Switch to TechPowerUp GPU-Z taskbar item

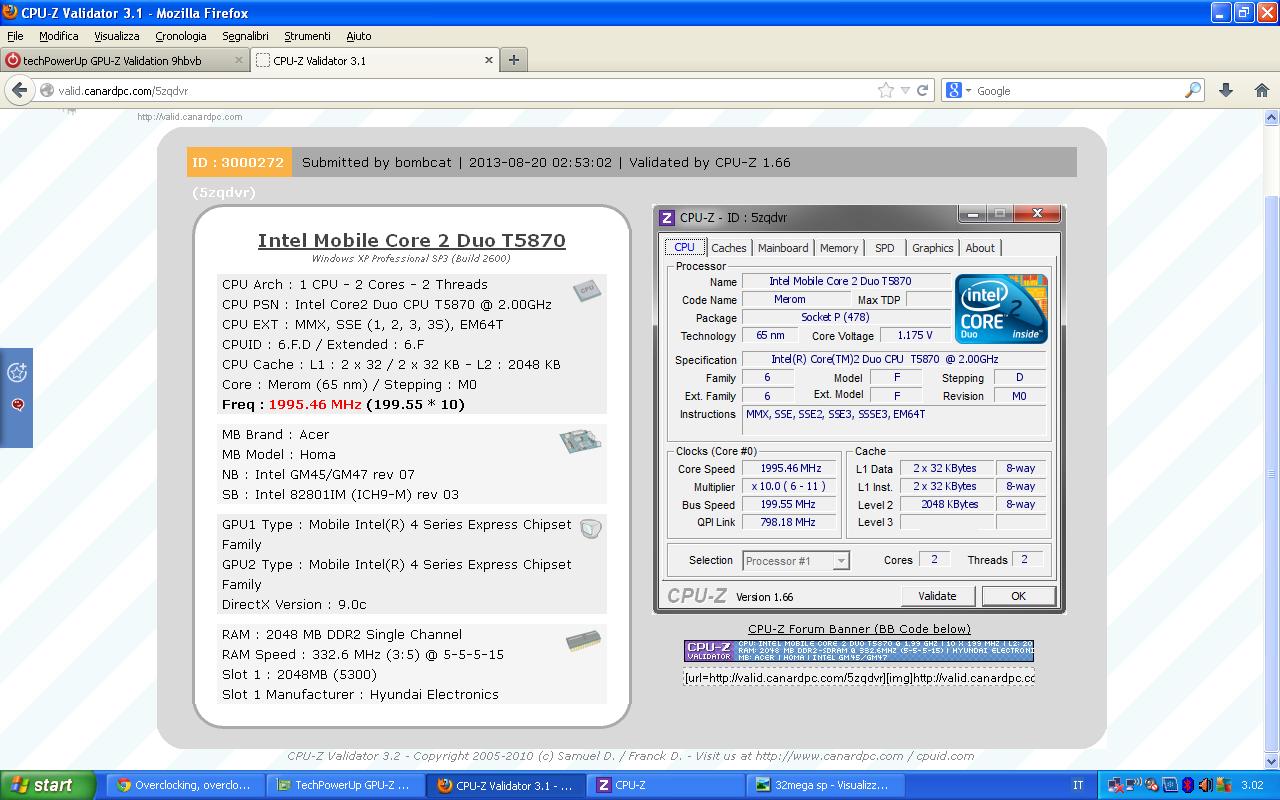coord(346,785)
